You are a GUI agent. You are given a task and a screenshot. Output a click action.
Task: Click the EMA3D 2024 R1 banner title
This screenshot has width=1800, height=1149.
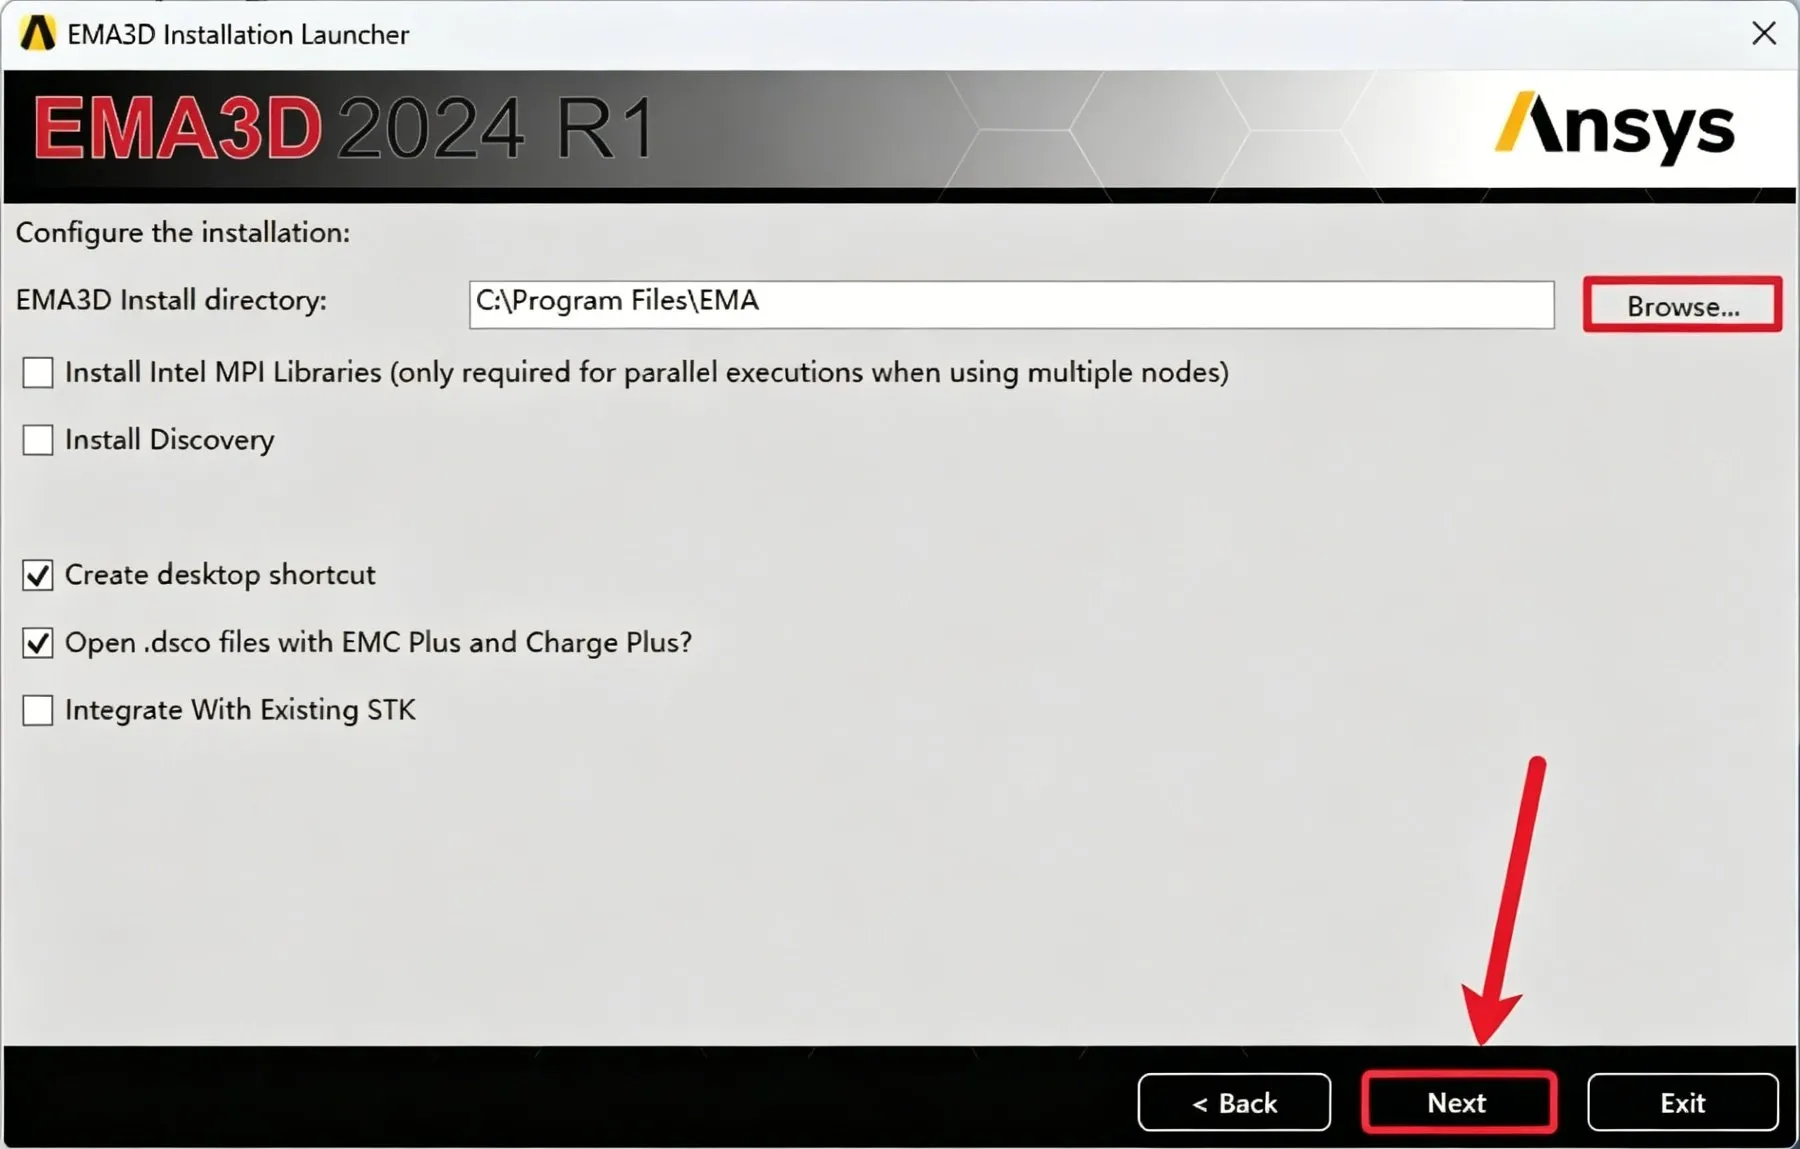[x=344, y=128]
